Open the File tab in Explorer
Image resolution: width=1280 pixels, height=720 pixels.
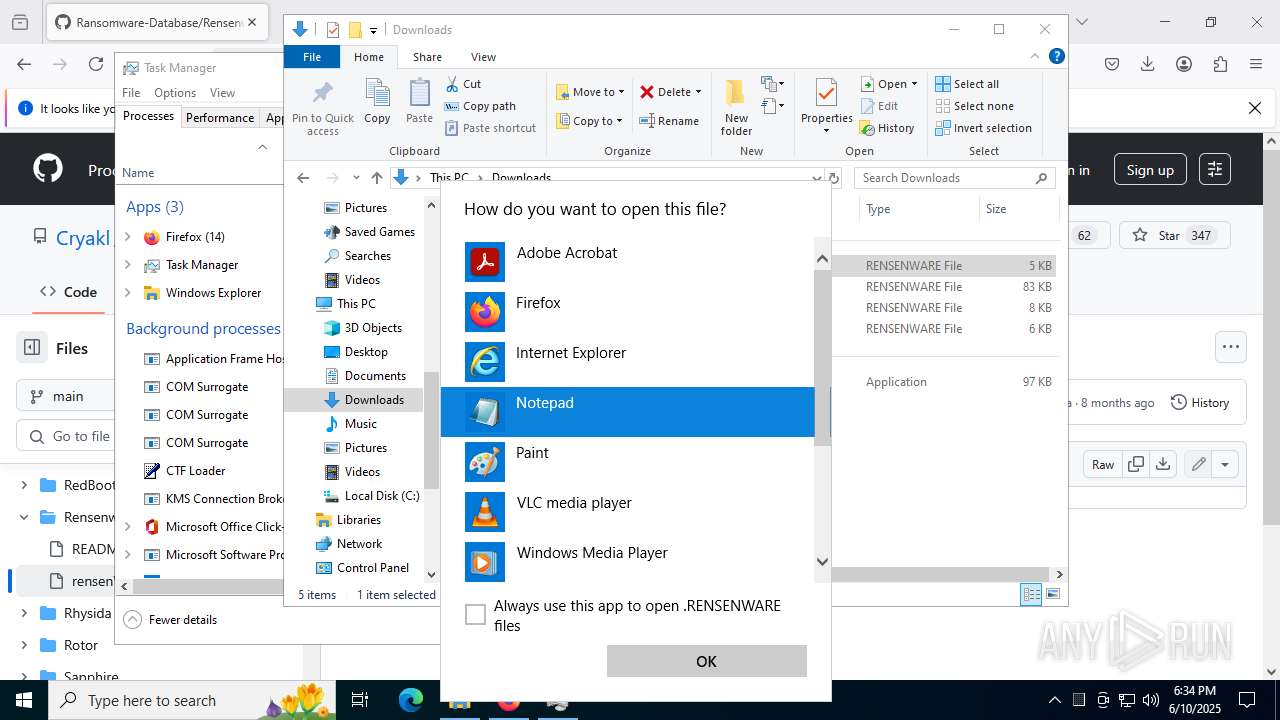click(x=312, y=57)
